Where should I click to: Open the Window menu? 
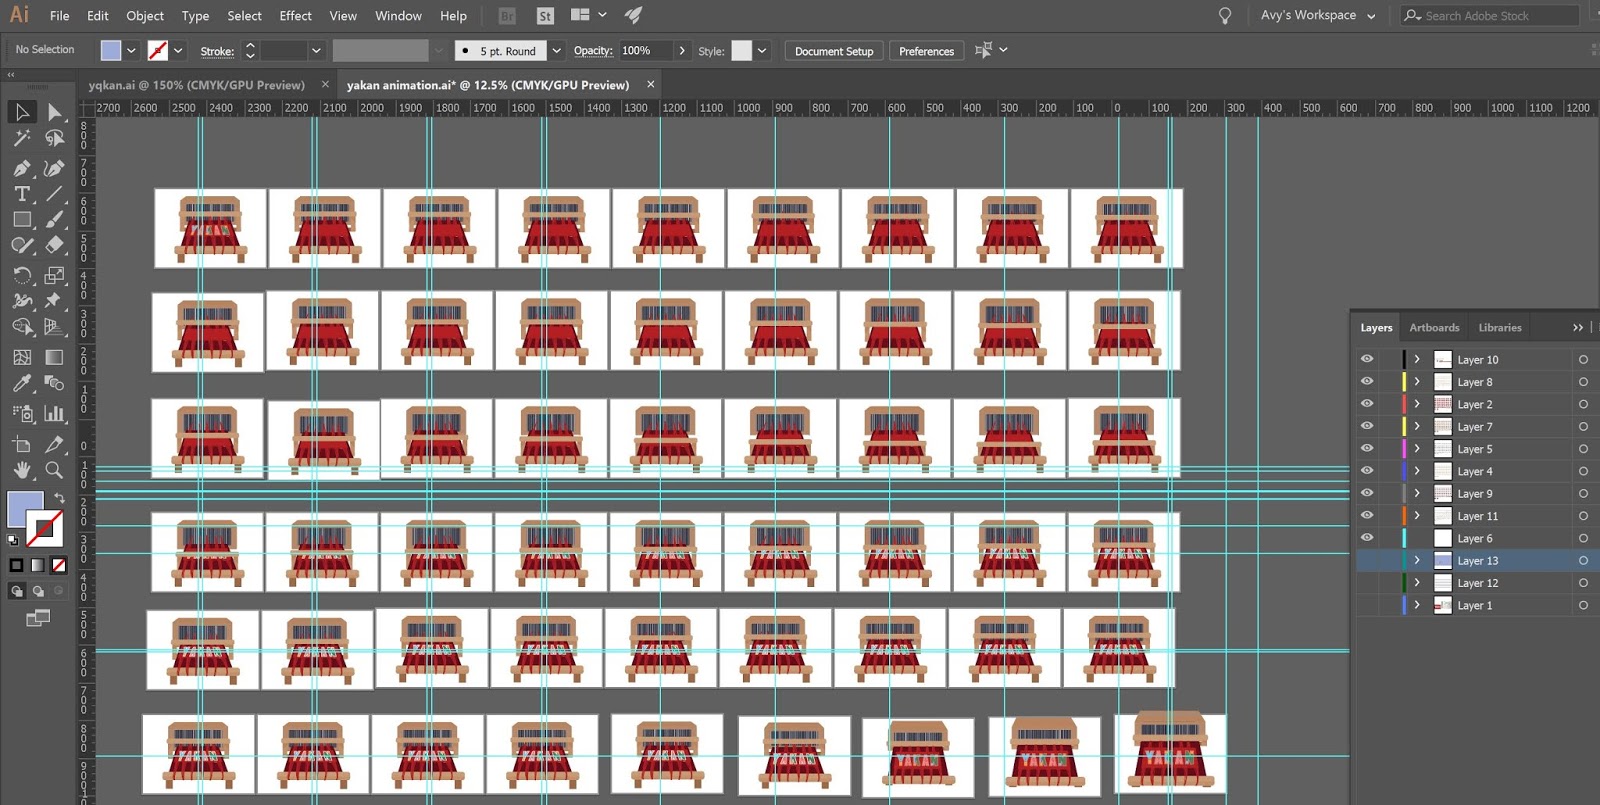[398, 16]
